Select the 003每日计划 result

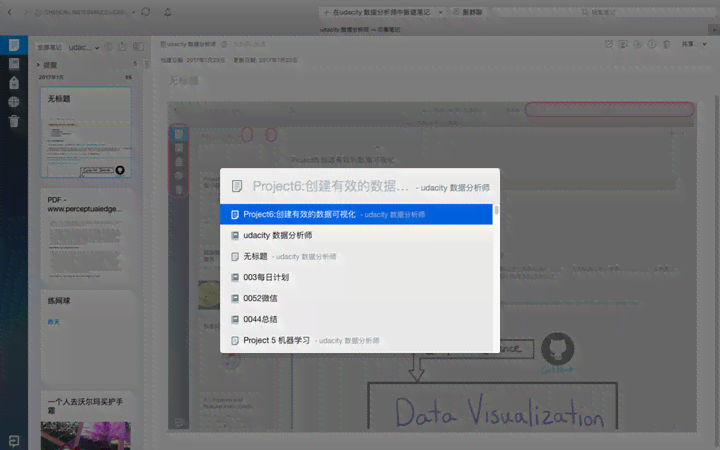tap(356, 277)
